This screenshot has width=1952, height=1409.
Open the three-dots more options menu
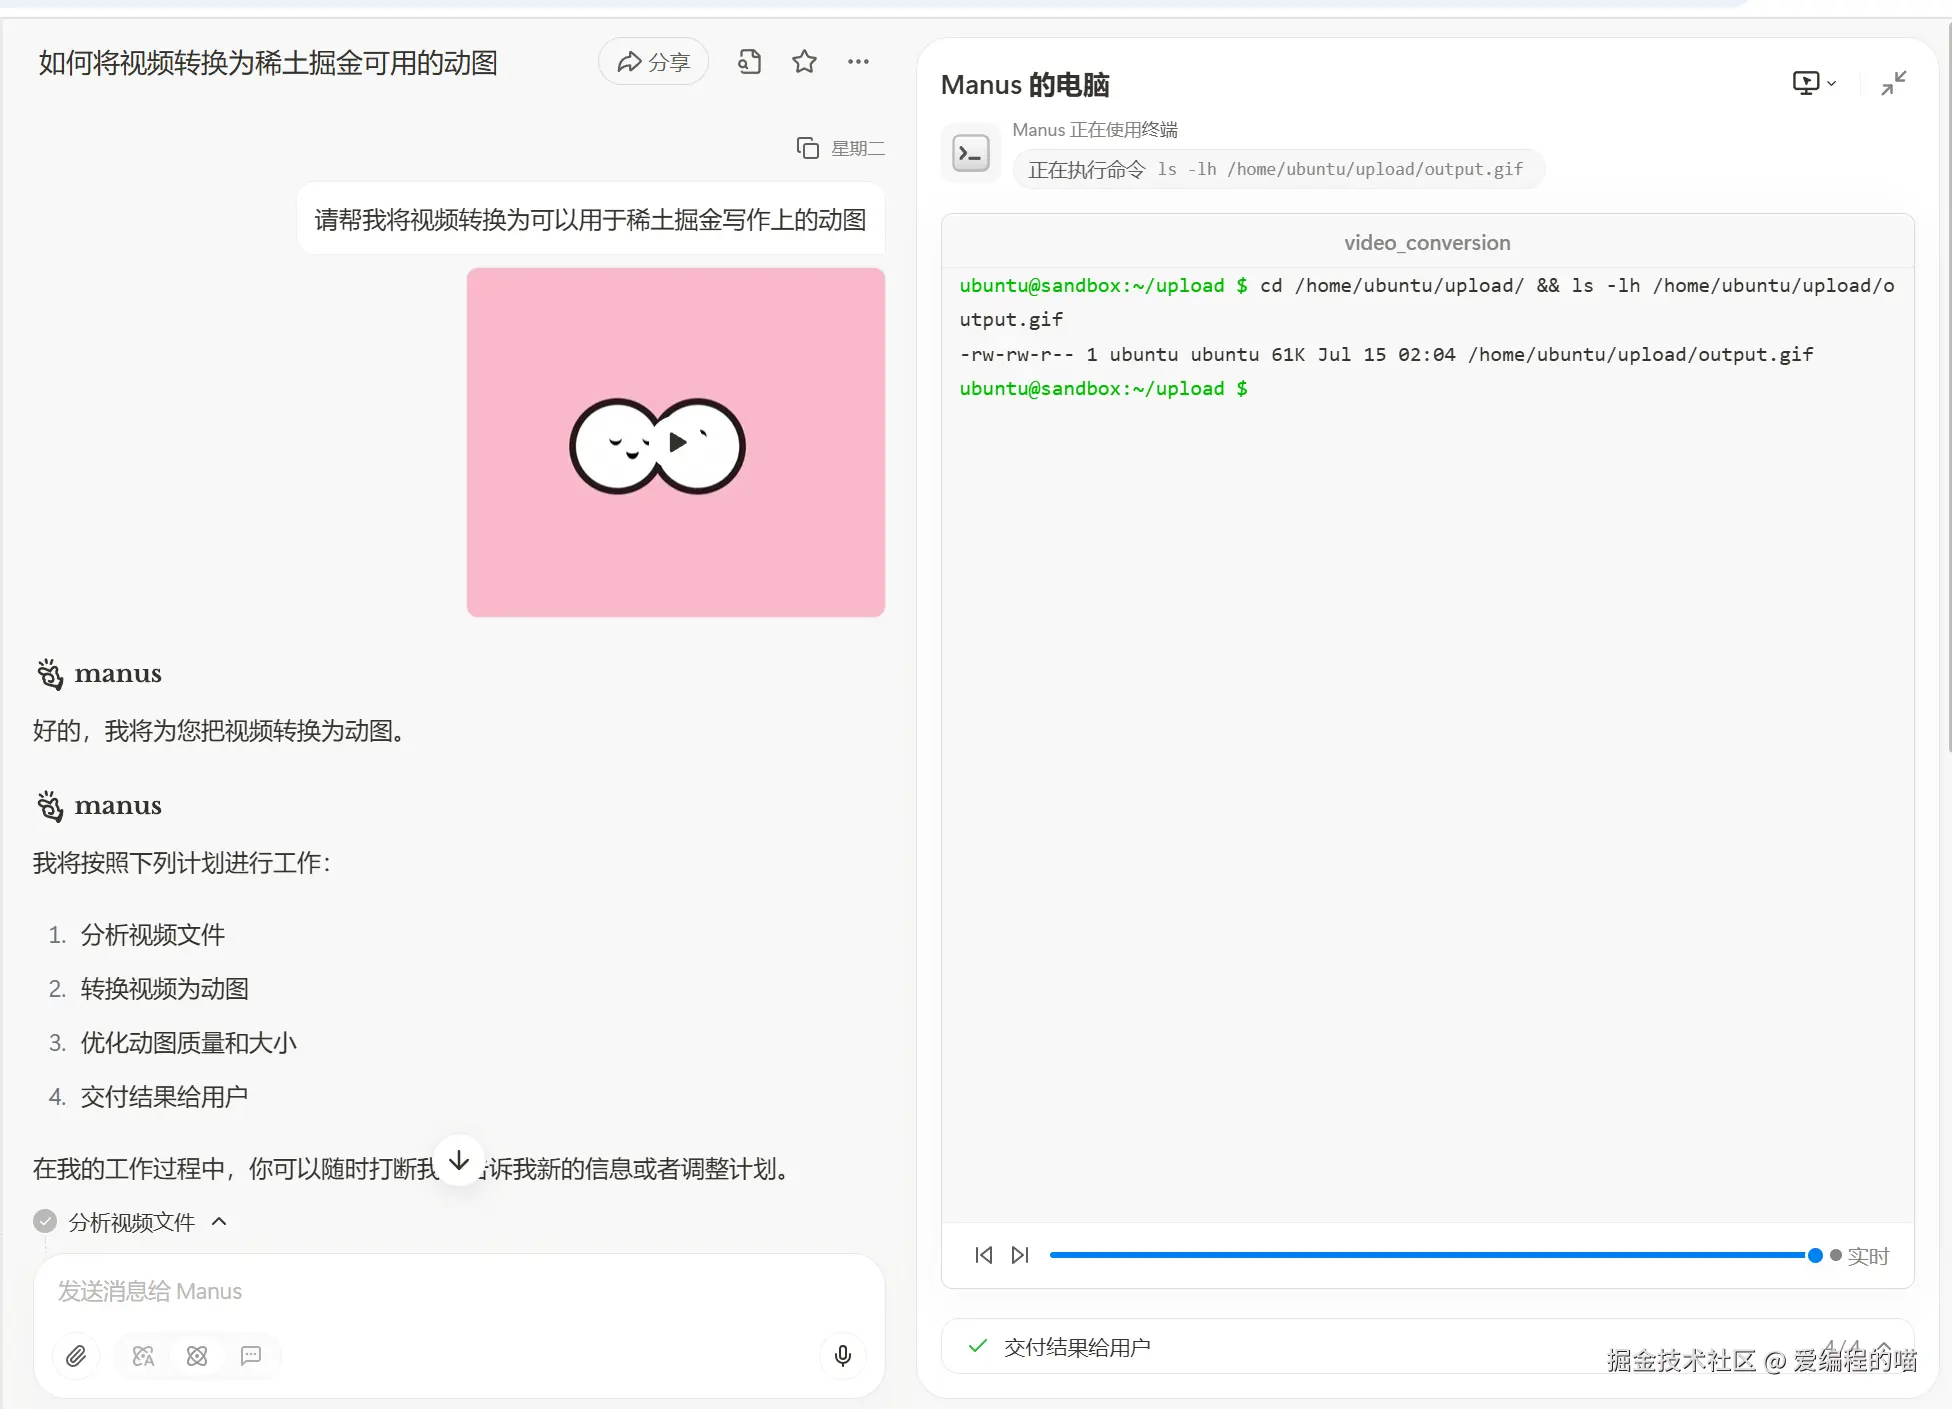pos(858,62)
